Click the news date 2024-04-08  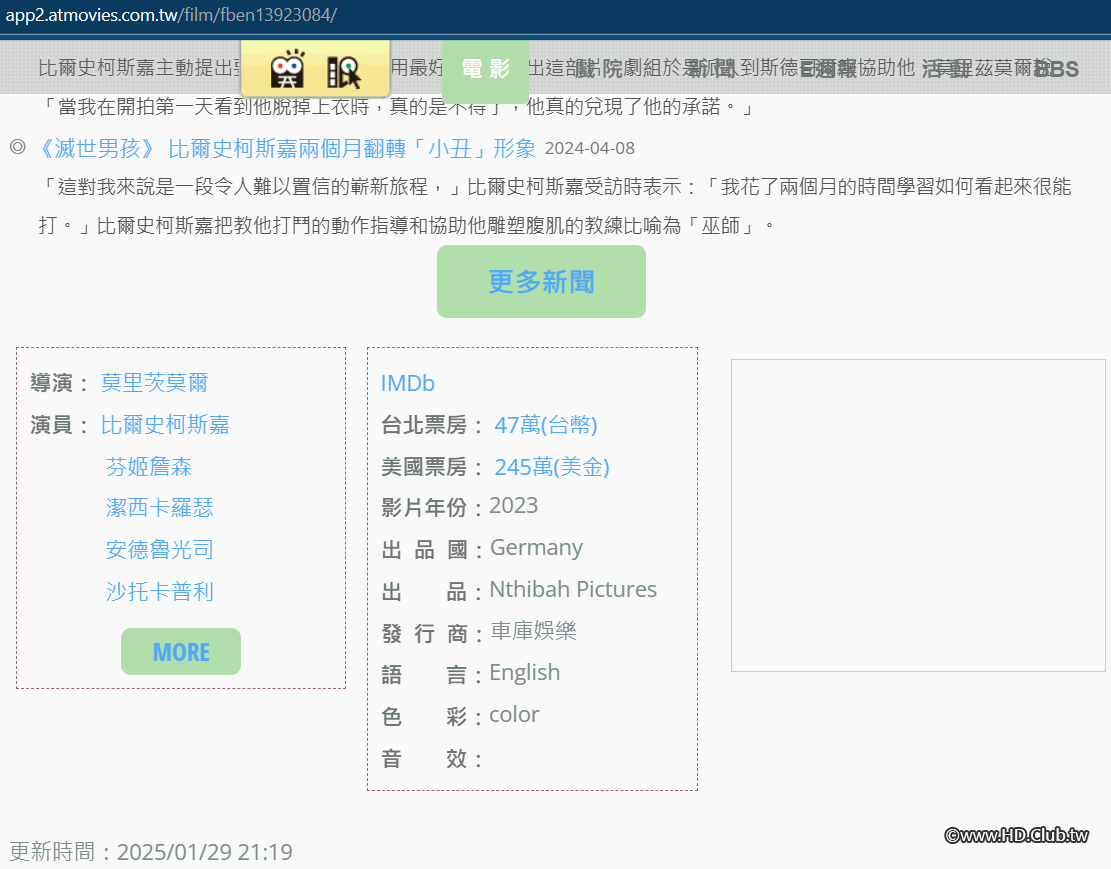coord(590,148)
